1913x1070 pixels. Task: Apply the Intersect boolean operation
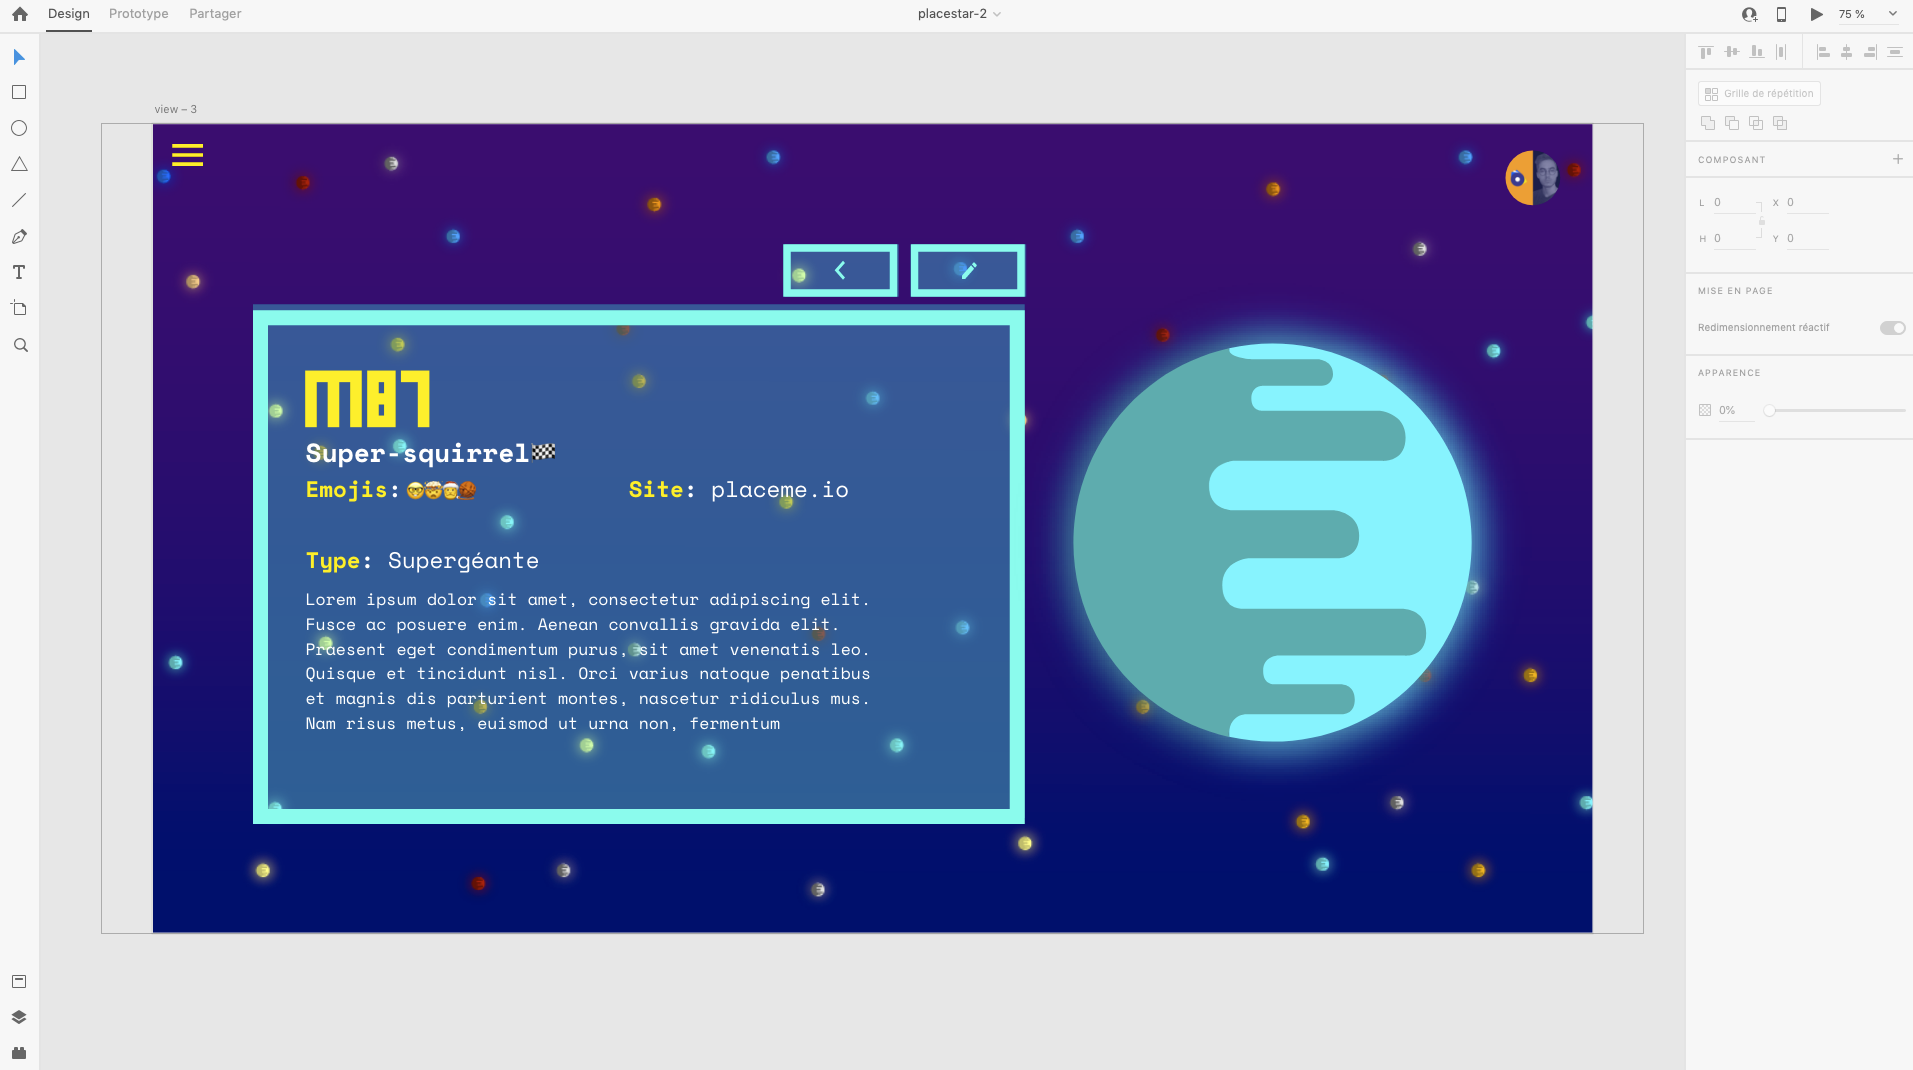pyautogui.click(x=1755, y=123)
